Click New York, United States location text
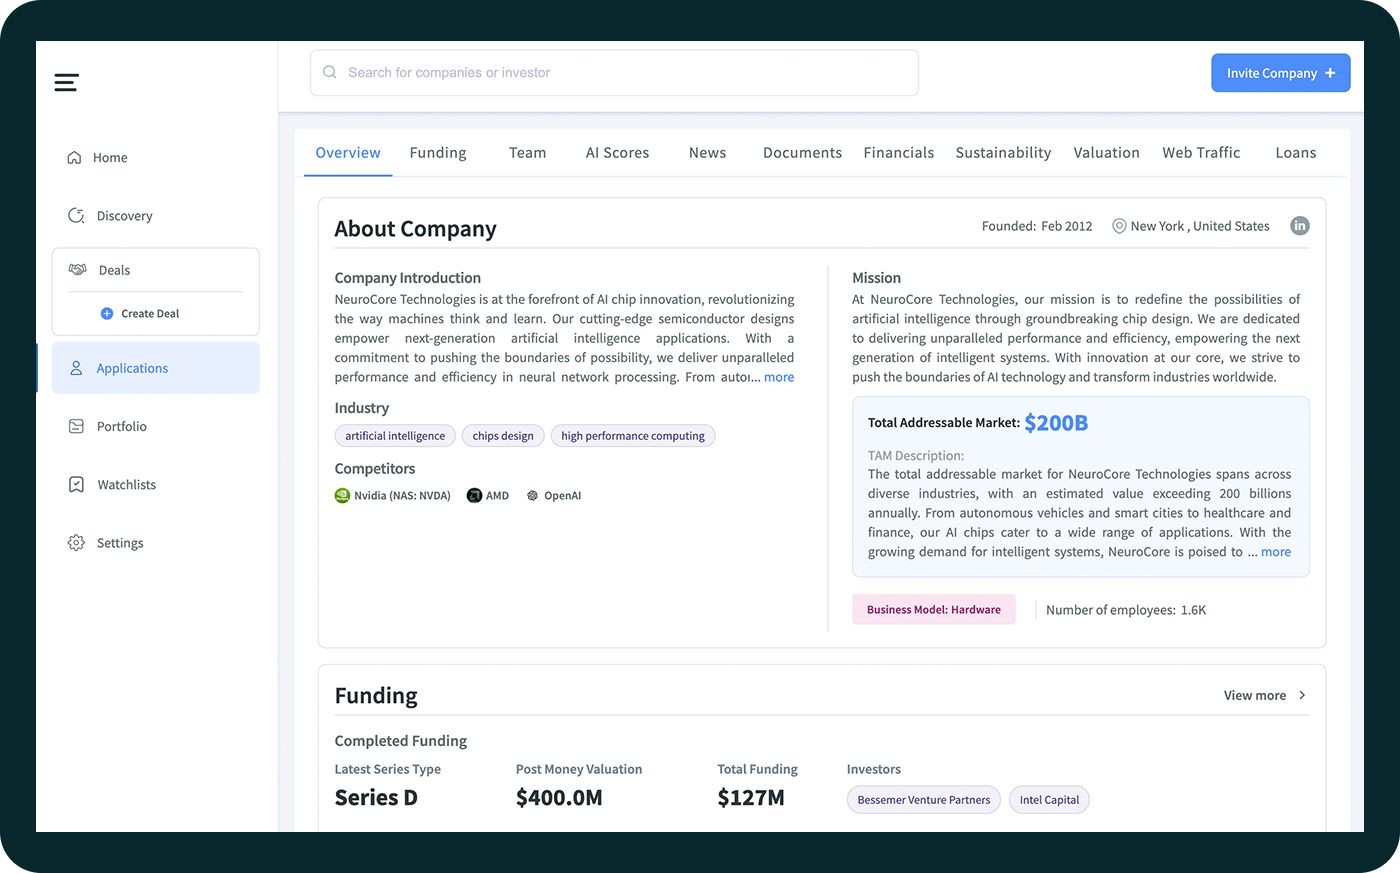The height and width of the screenshot is (873, 1400). pyautogui.click(x=1200, y=226)
